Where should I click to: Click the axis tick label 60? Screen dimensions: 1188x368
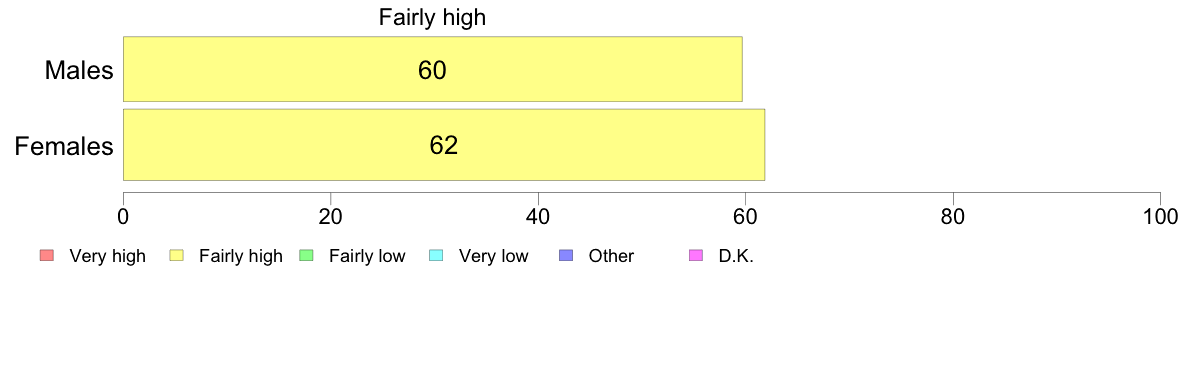coord(745,216)
